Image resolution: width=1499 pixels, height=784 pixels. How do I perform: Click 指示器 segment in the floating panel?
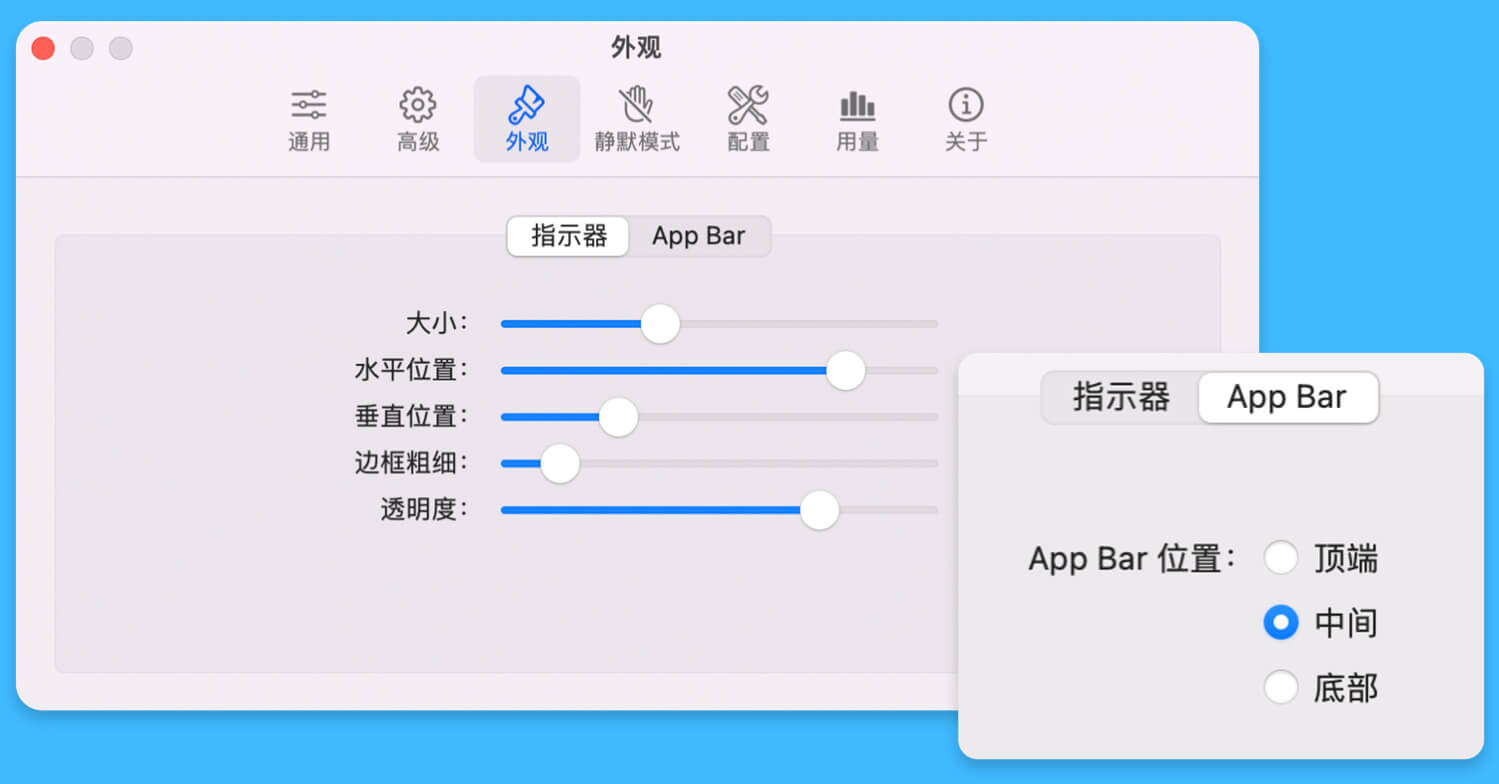coord(1121,398)
